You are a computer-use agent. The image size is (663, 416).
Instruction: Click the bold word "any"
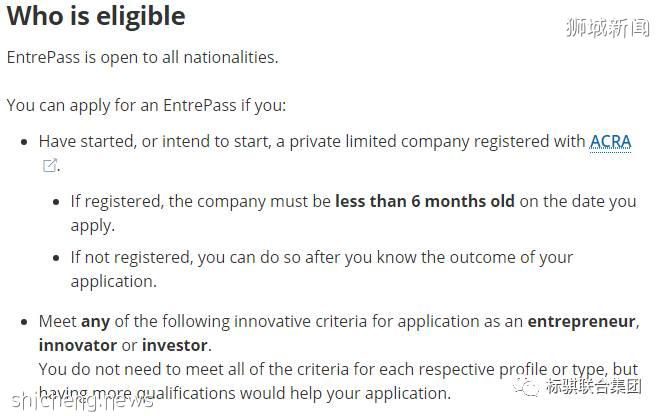coord(95,322)
